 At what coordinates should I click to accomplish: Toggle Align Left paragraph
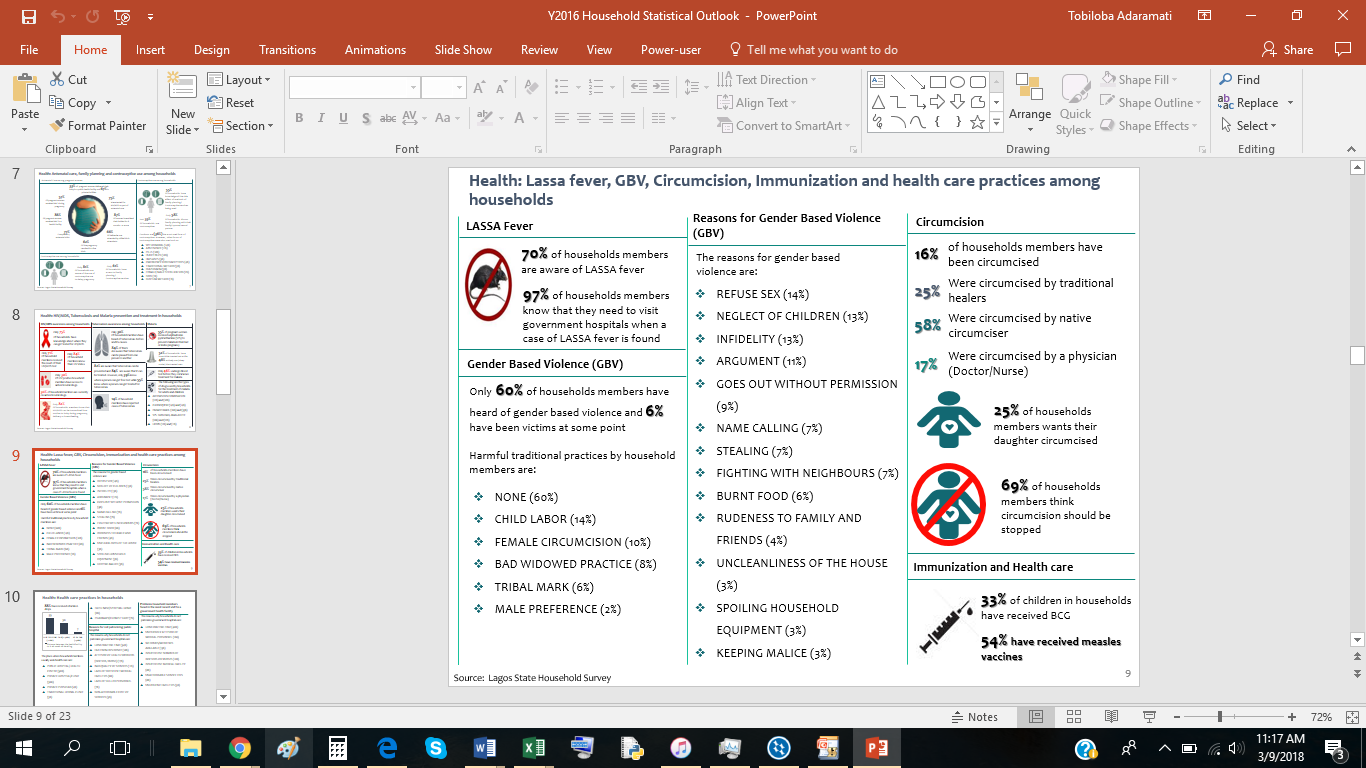561,118
